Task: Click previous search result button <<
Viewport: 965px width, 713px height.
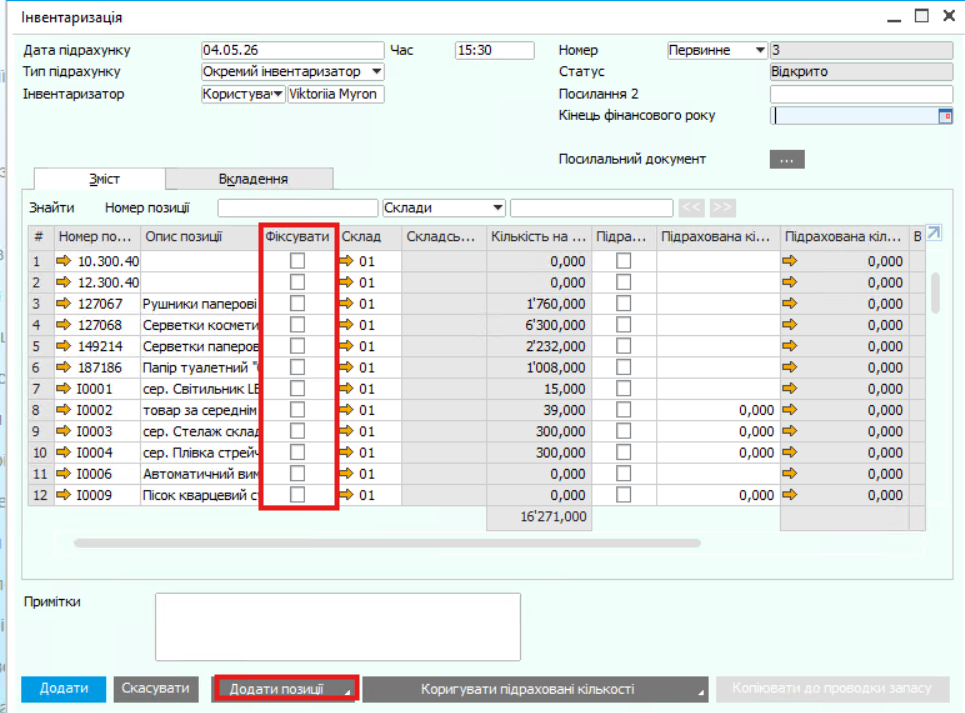Action: click(x=691, y=207)
